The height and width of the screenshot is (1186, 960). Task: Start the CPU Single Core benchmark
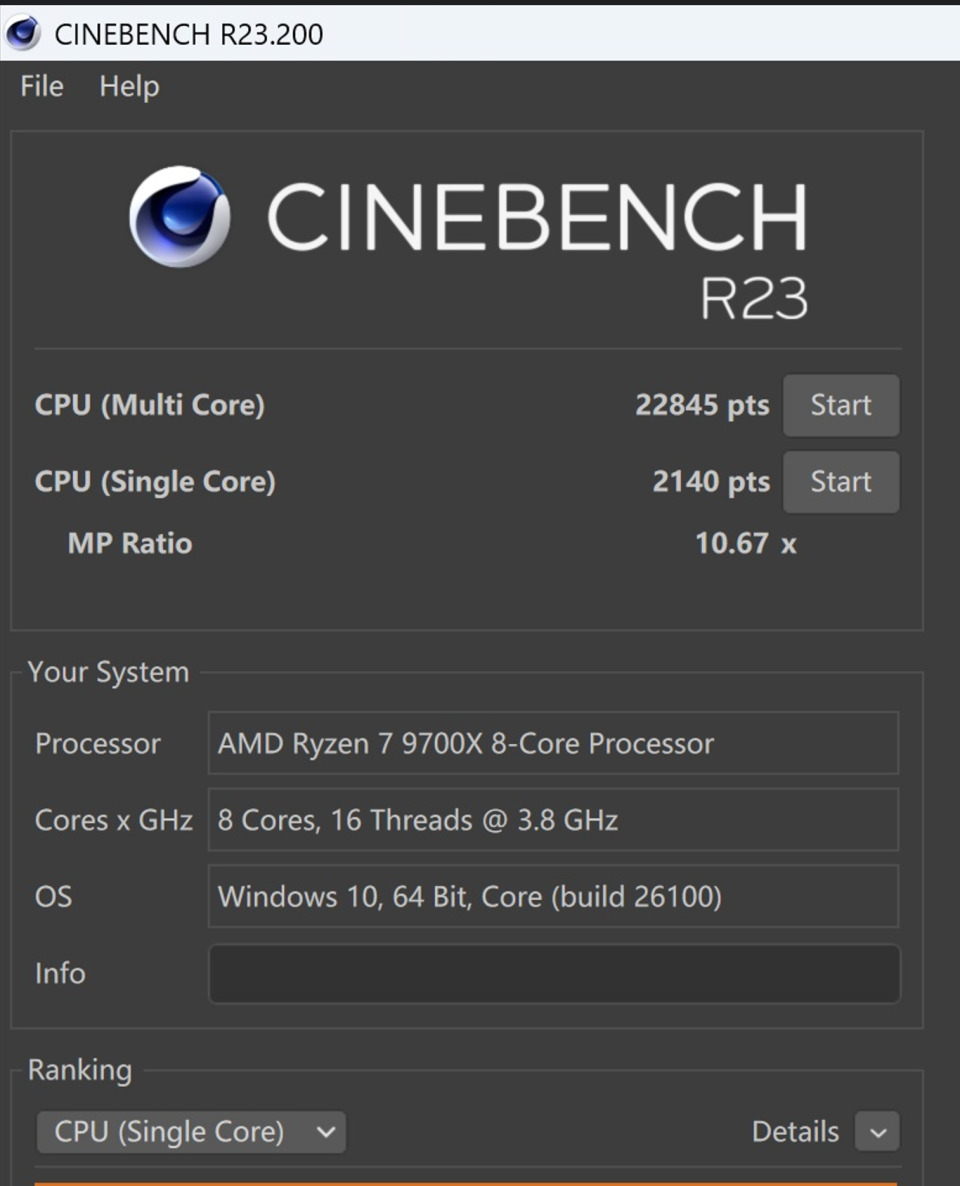tap(841, 482)
